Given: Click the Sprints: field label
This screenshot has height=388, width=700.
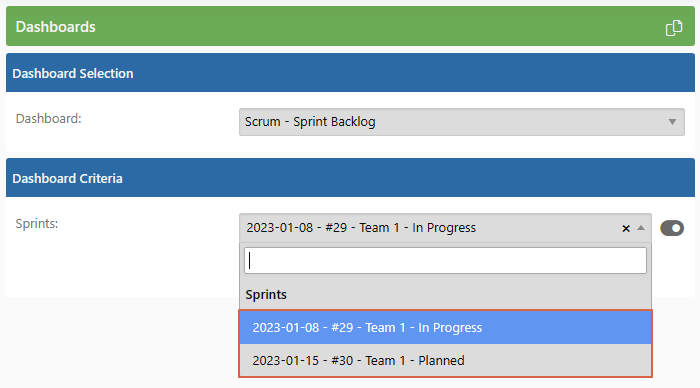Looking at the screenshot, I should point(37,223).
